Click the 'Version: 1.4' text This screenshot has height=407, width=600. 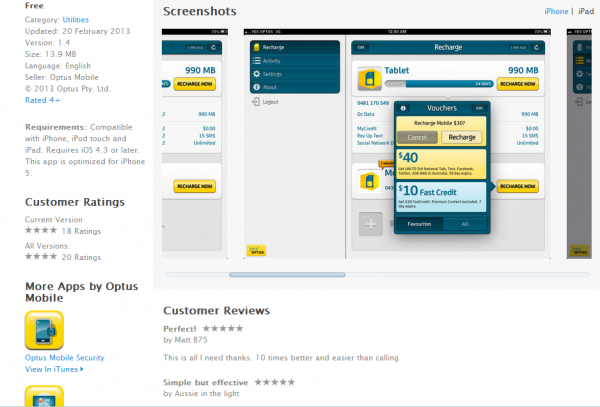click(48, 42)
